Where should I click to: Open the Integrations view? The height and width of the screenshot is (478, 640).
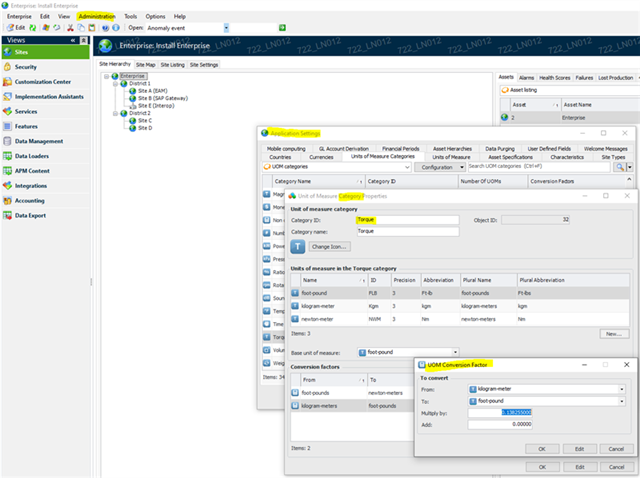pyautogui.click(x=30, y=185)
